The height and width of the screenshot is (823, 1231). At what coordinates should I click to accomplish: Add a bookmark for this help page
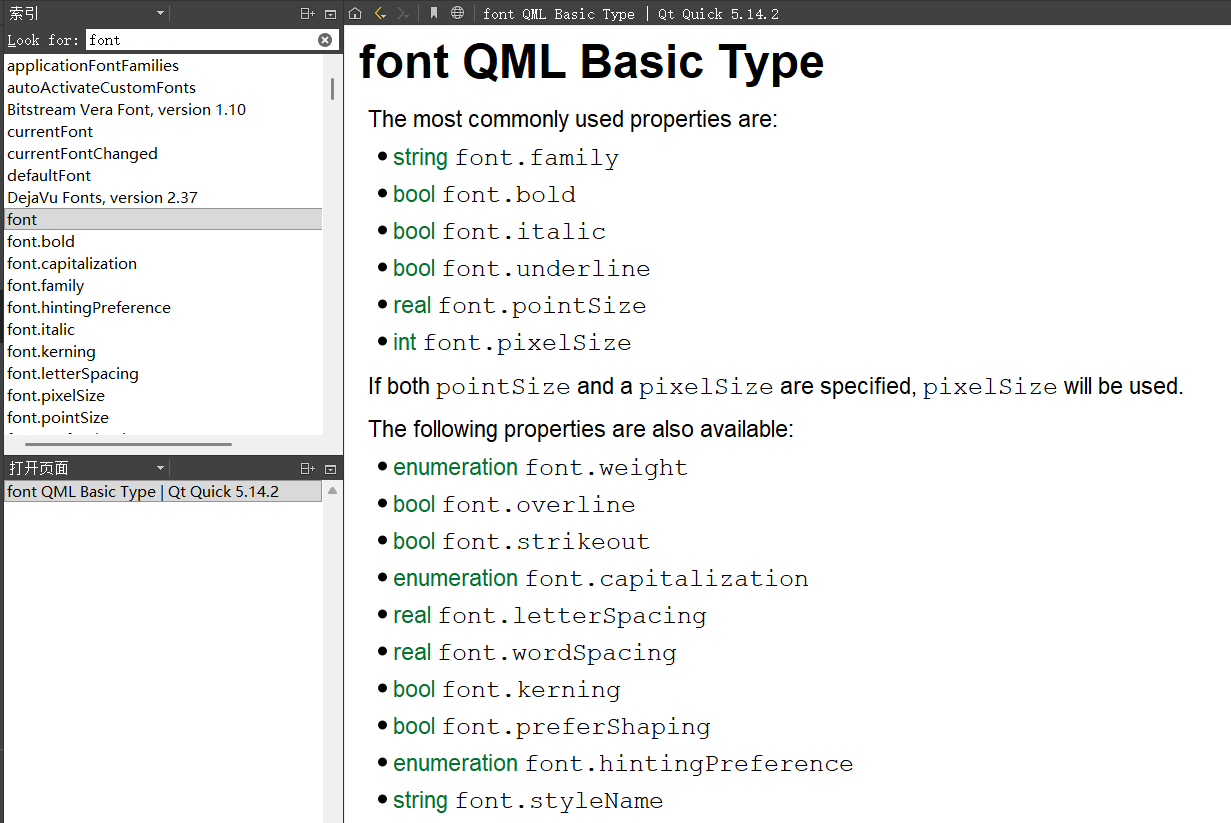tap(433, 13)
